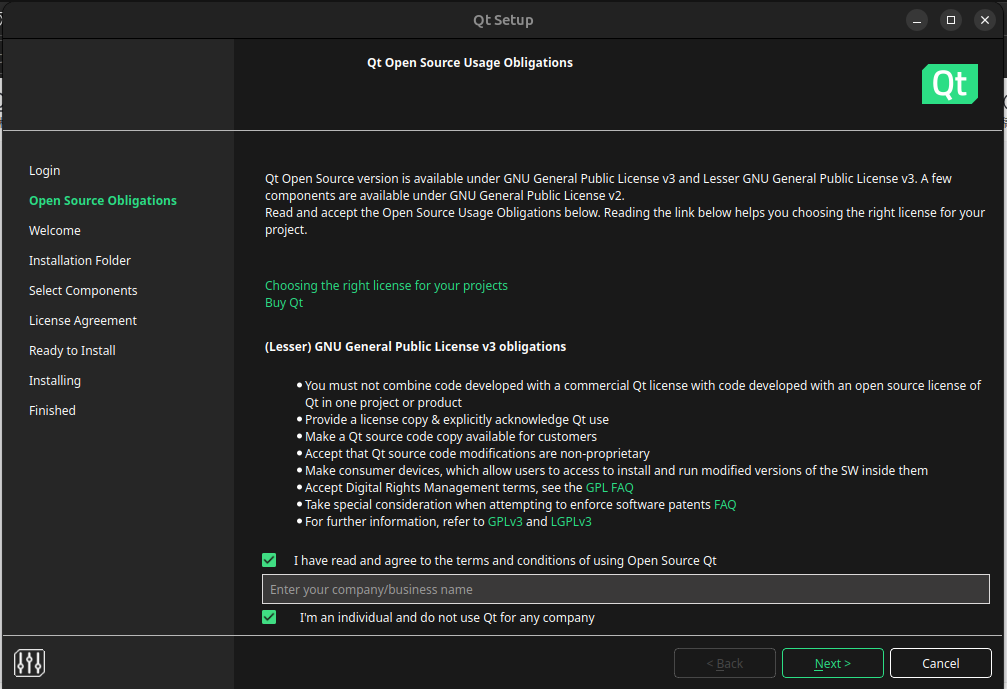1007x689 pixels.
Task: Select the Login step in sidebar
Action: click(45, 170)
